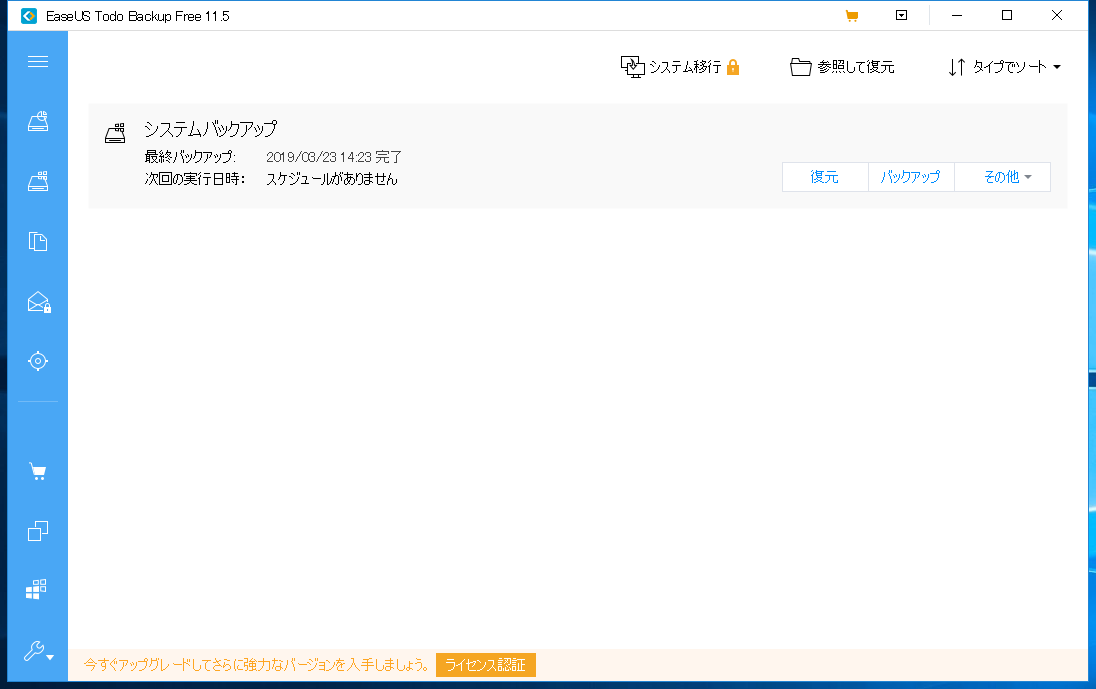Expand the その他 dropdown
Image resolution: width=1096 pixels, height=689 pixels.
(x=1001, y=176)
